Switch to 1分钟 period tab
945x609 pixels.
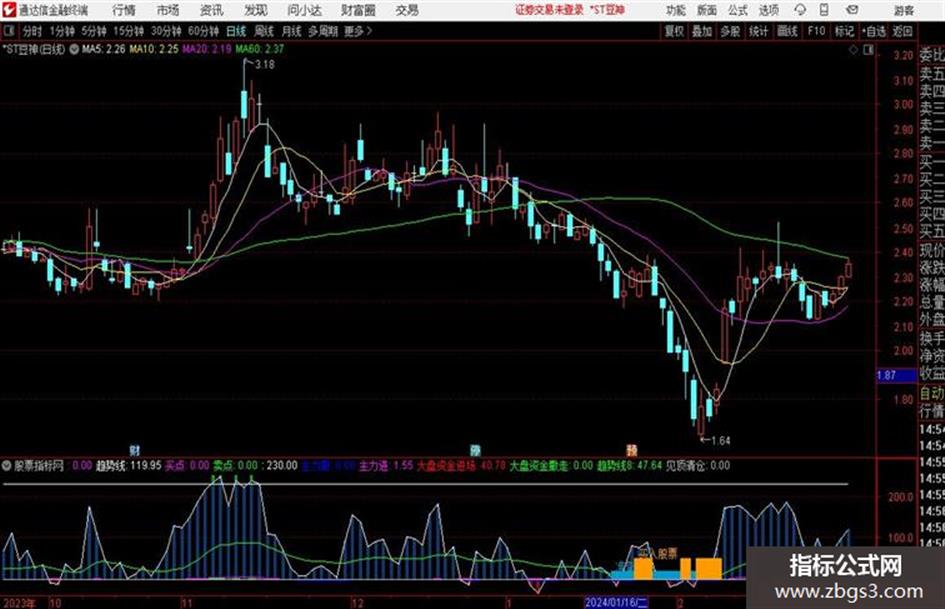(x=62, y=31)
